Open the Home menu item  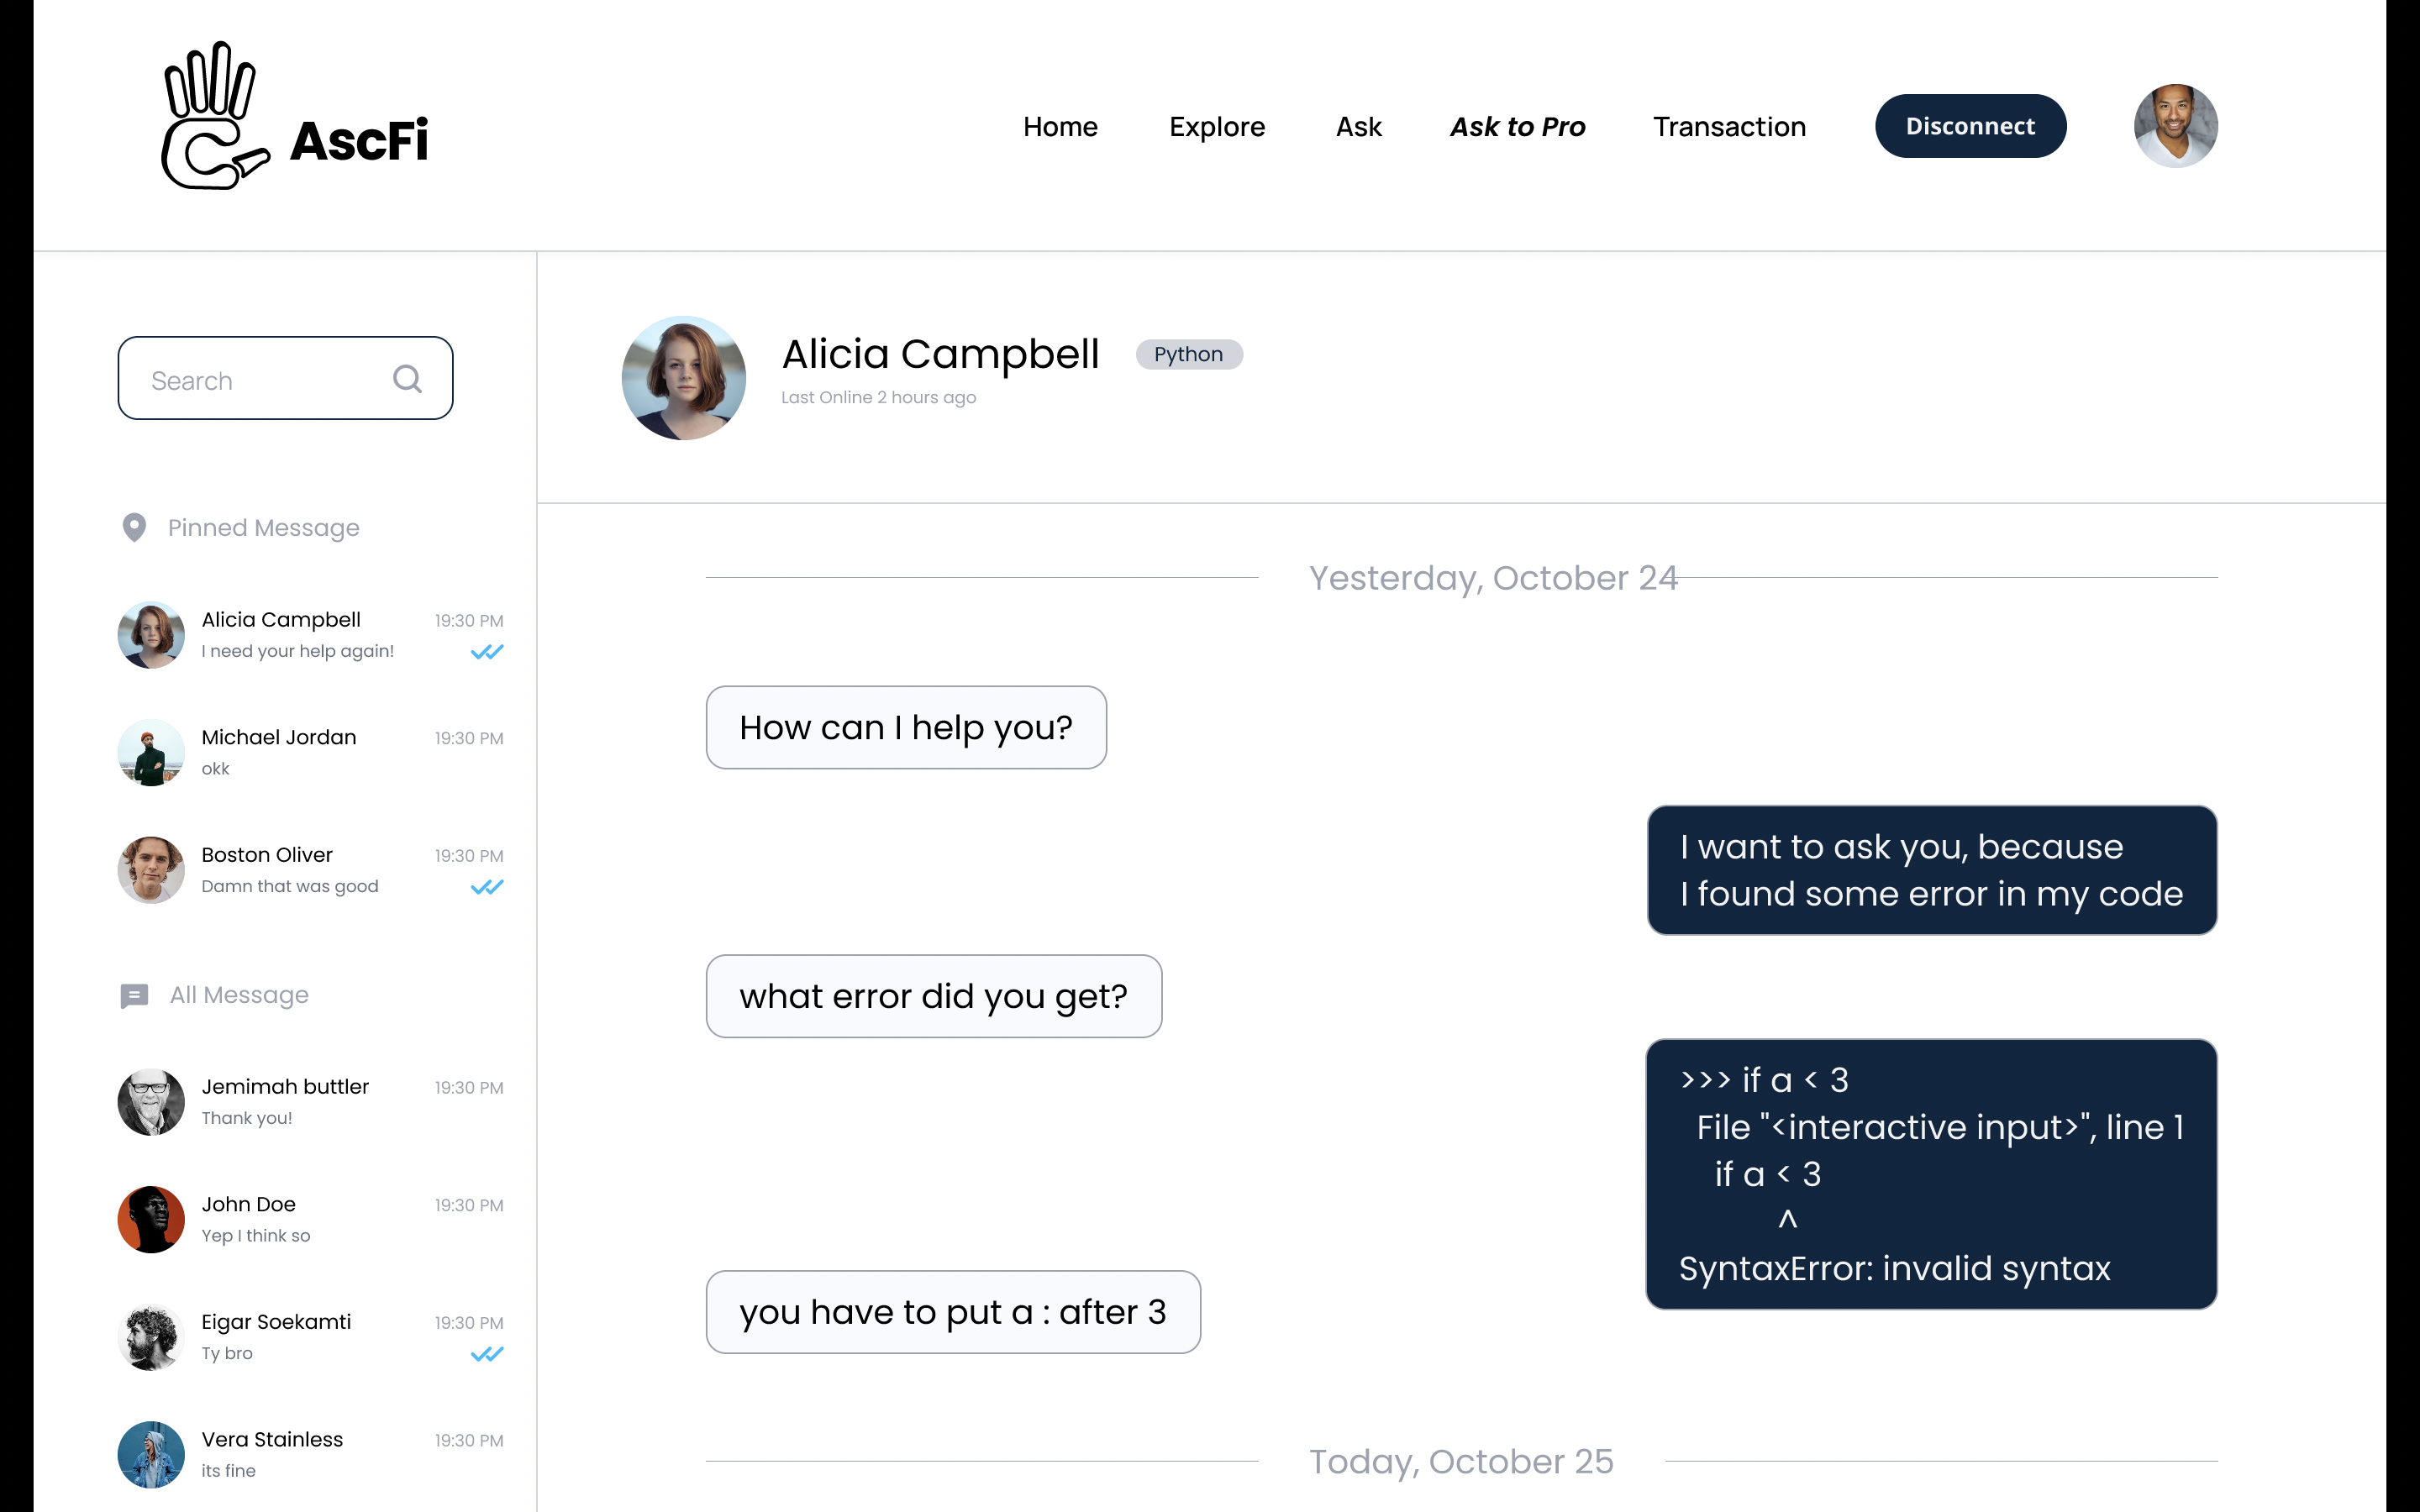1060,127
